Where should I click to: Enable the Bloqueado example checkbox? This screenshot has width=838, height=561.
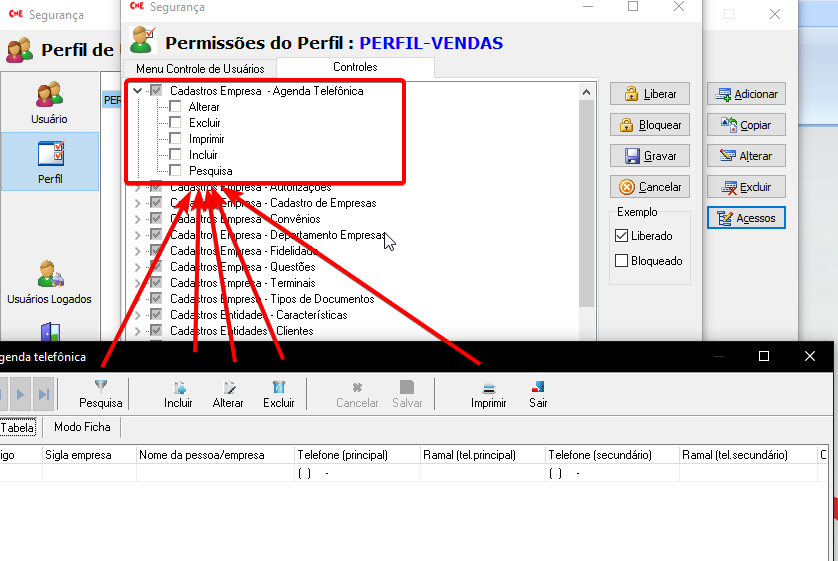coord(621,261)
